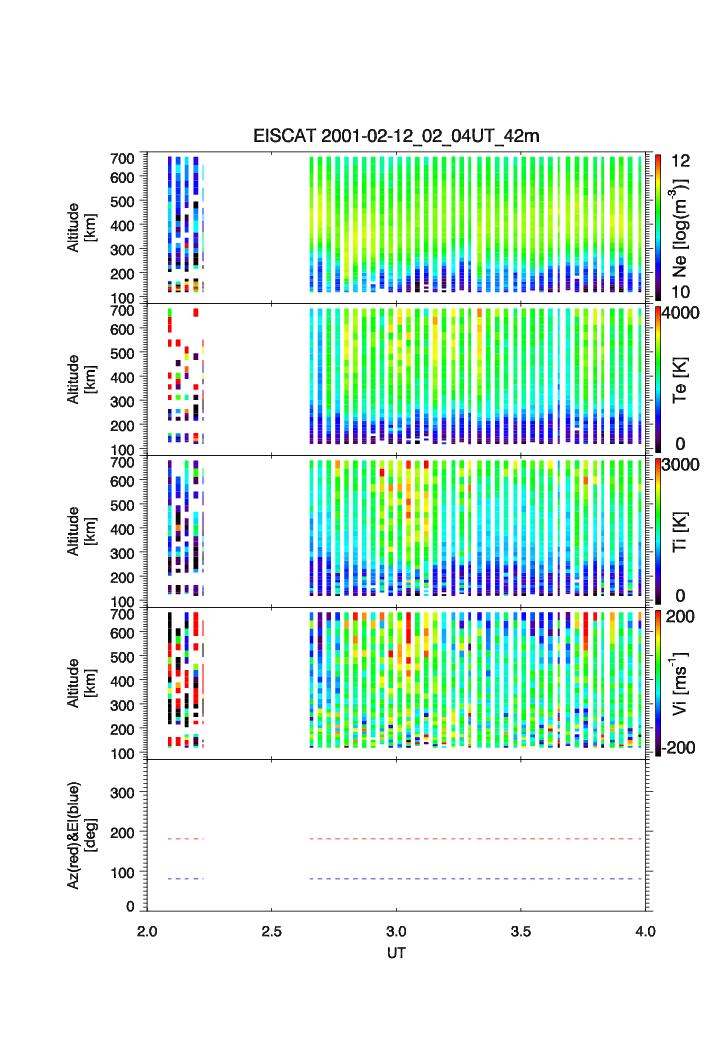
Task: Click the 2.5 tick label on UT axis
Action: (271, 930)
